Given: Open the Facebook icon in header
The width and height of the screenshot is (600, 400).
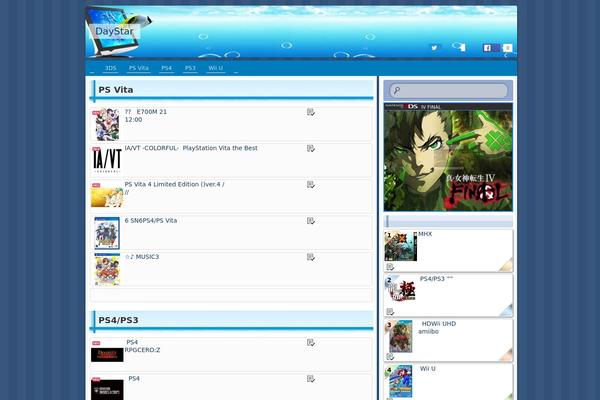Looking at the screenshot, I should point(487,48).
